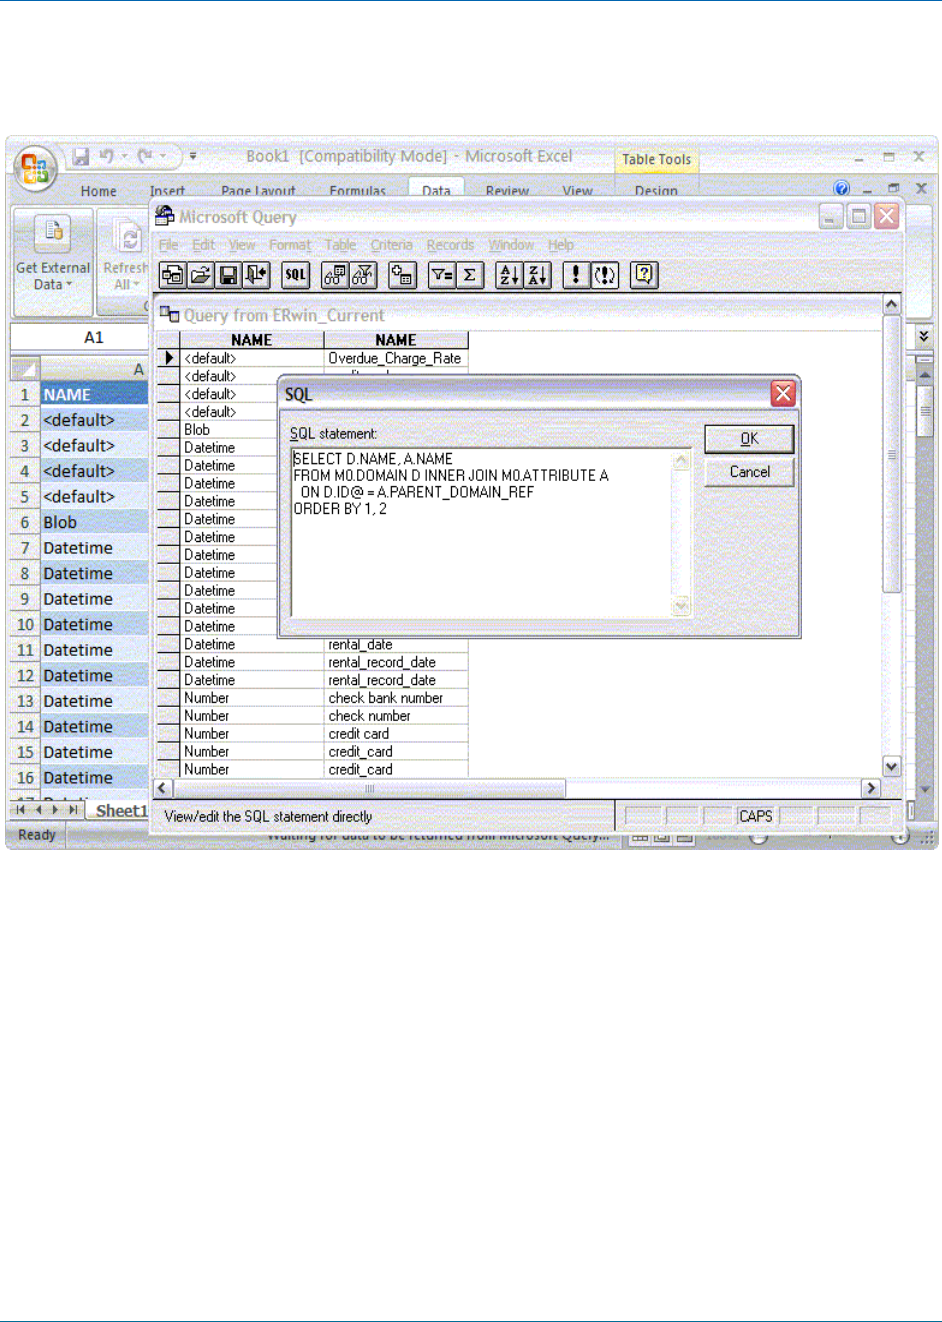Image resolution: width=942 pixels, height=1322 pixels.
Task: Open the File menu in Microsoft Query
Action: point(168,245)
